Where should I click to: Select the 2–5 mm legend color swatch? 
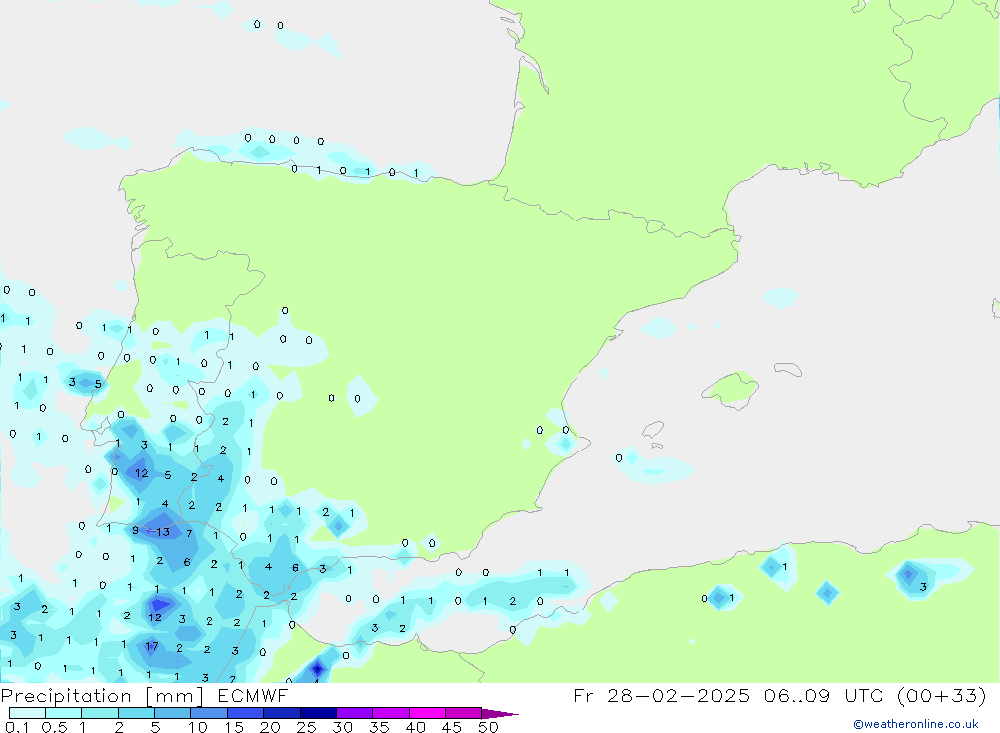click(x=136, y=713)
